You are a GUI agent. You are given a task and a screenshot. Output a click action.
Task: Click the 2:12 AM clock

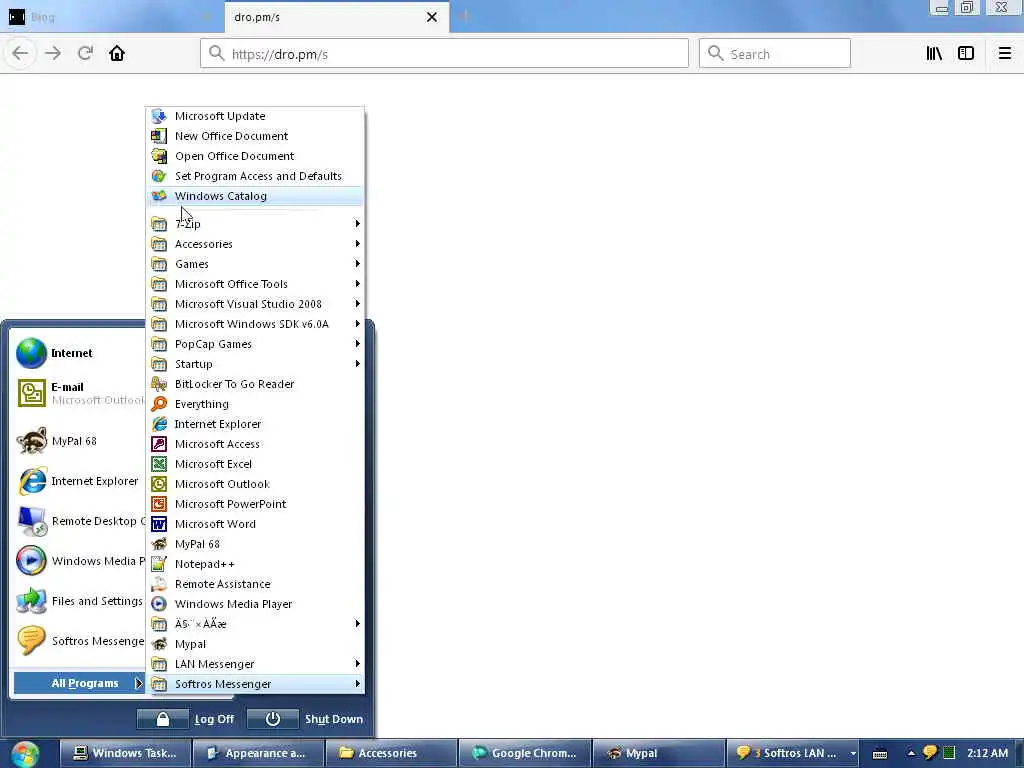987,753
